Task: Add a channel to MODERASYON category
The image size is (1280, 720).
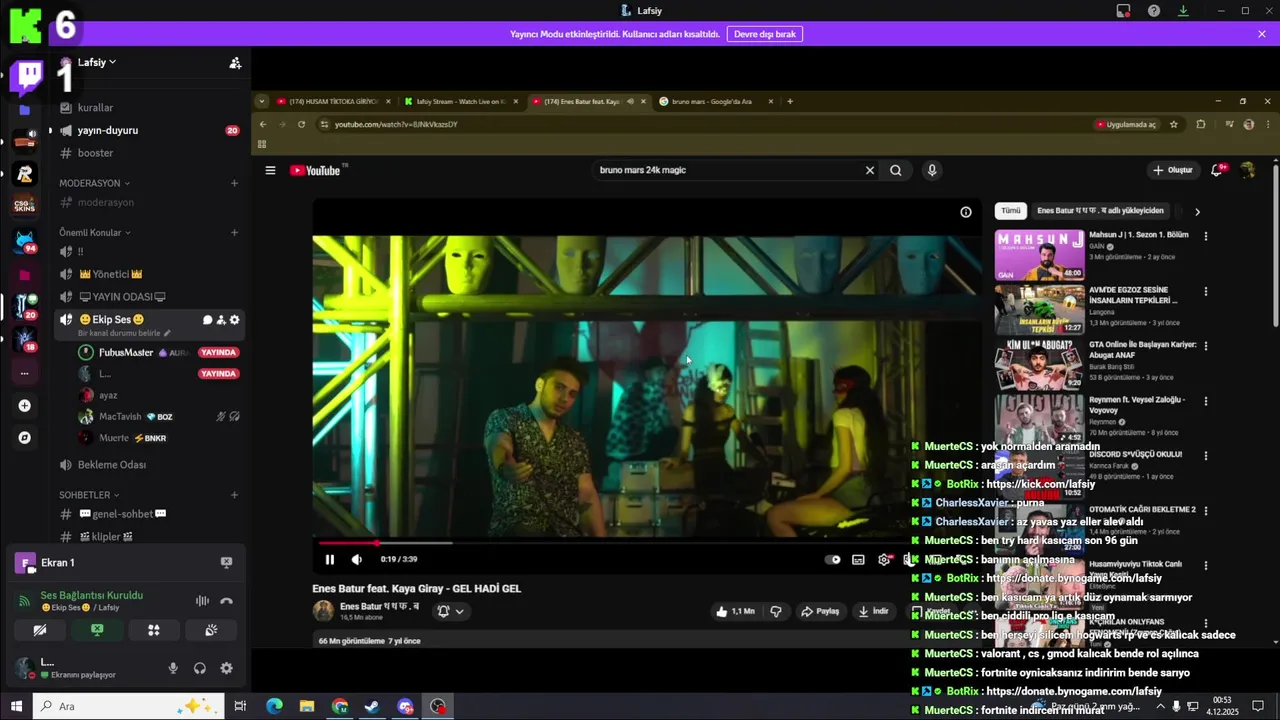Action: click(235, 183)
